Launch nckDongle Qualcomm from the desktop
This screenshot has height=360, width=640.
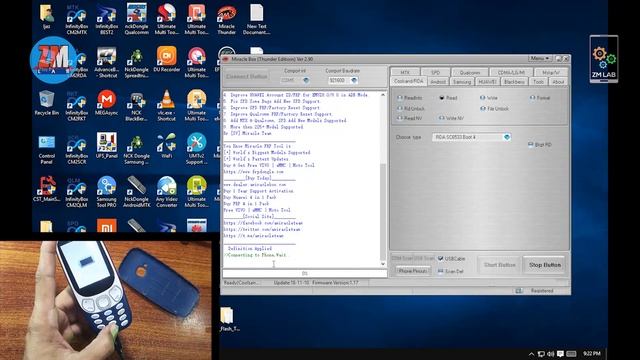coord(136,20)
